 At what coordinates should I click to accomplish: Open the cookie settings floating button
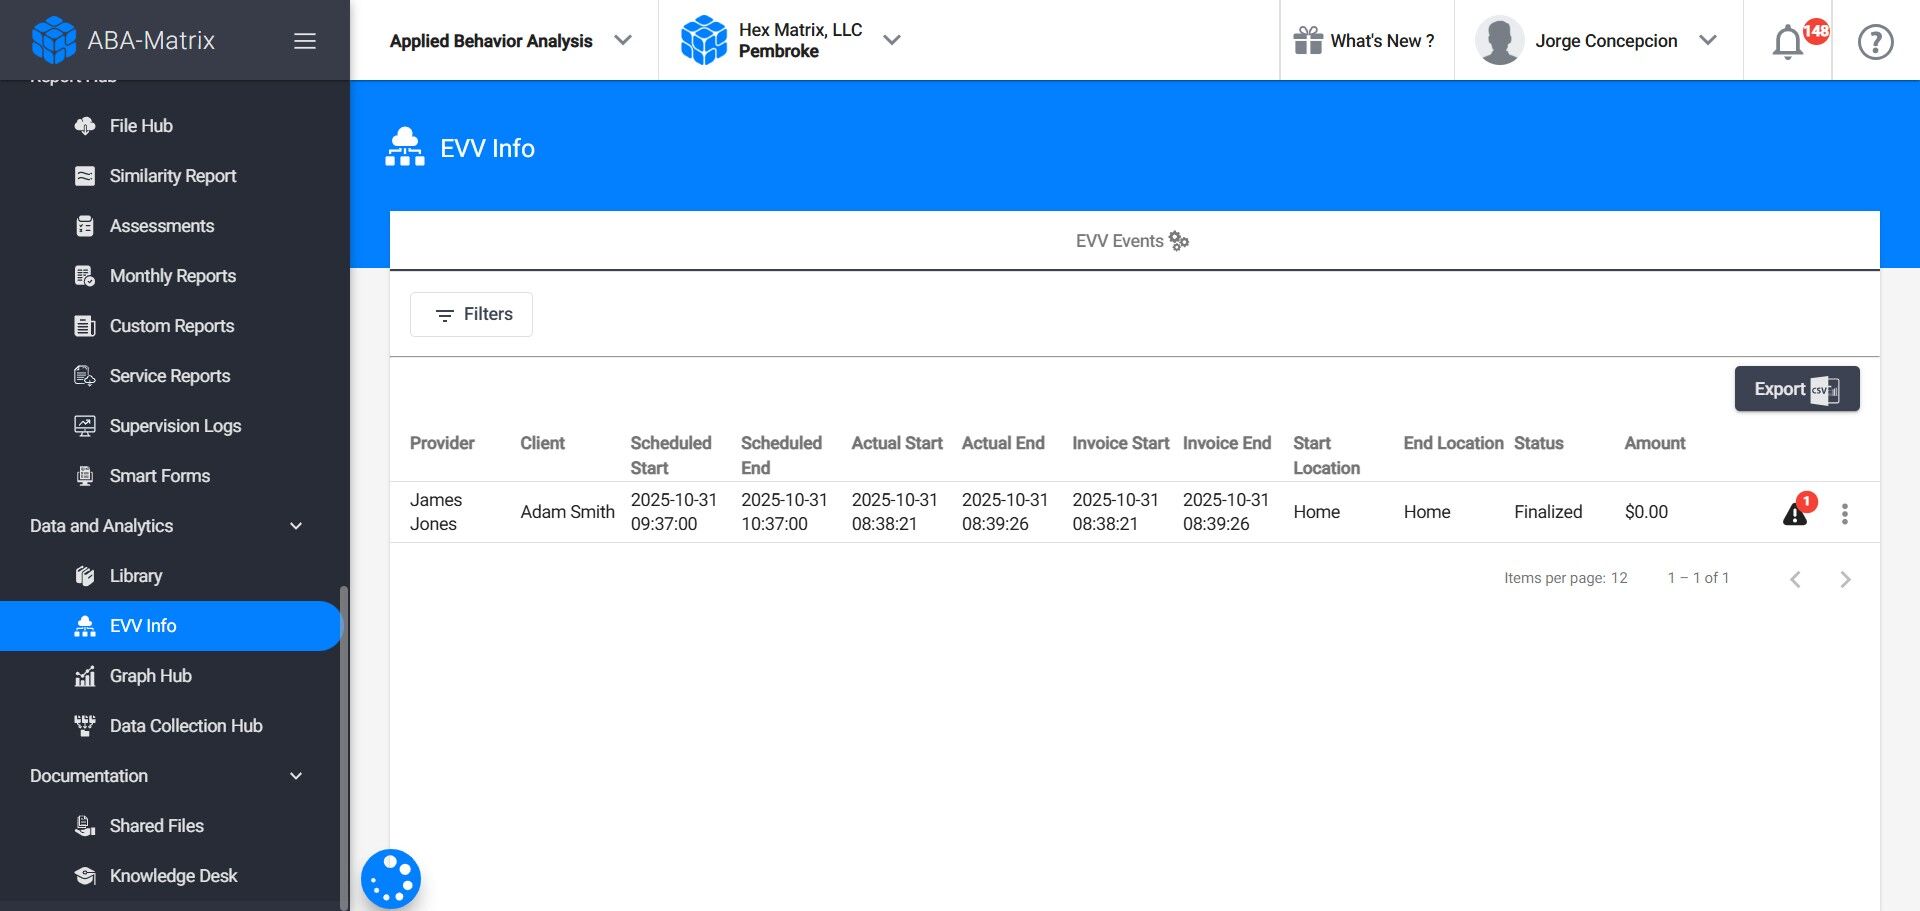(x=391, y=879)
